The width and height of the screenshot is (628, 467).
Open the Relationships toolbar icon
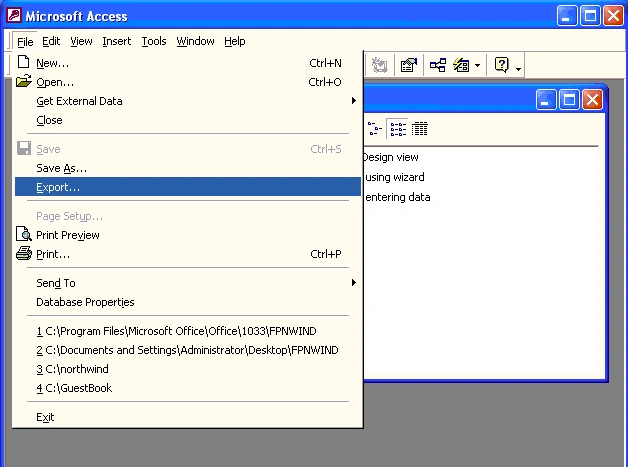tap(437, 65)
